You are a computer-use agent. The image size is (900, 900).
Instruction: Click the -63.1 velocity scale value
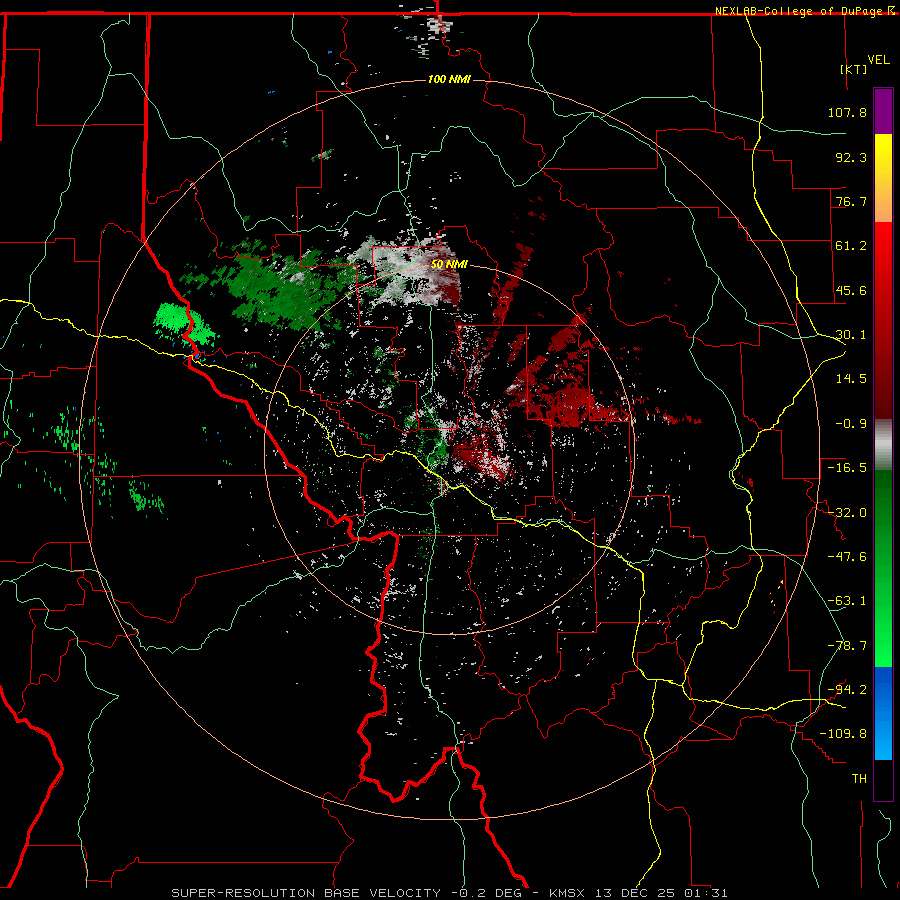point(847,601)
